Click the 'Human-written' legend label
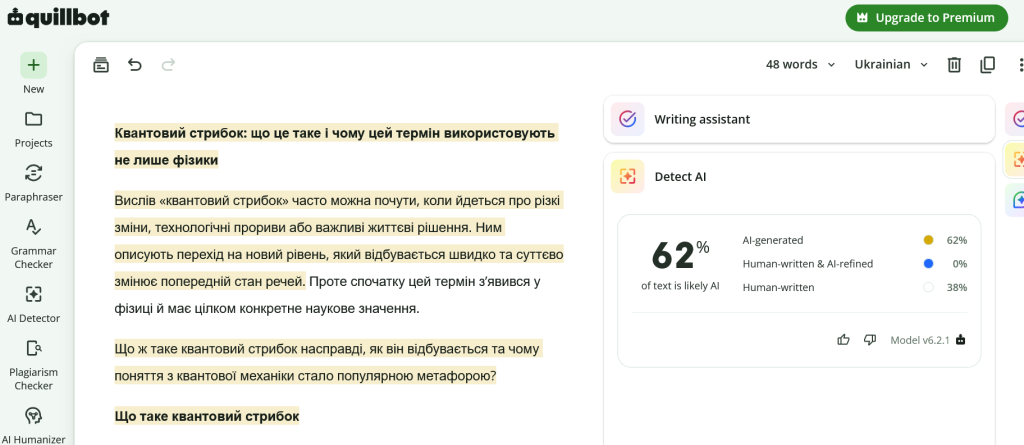This screenshot has height=445, width=1024. (x=778, y=288)
